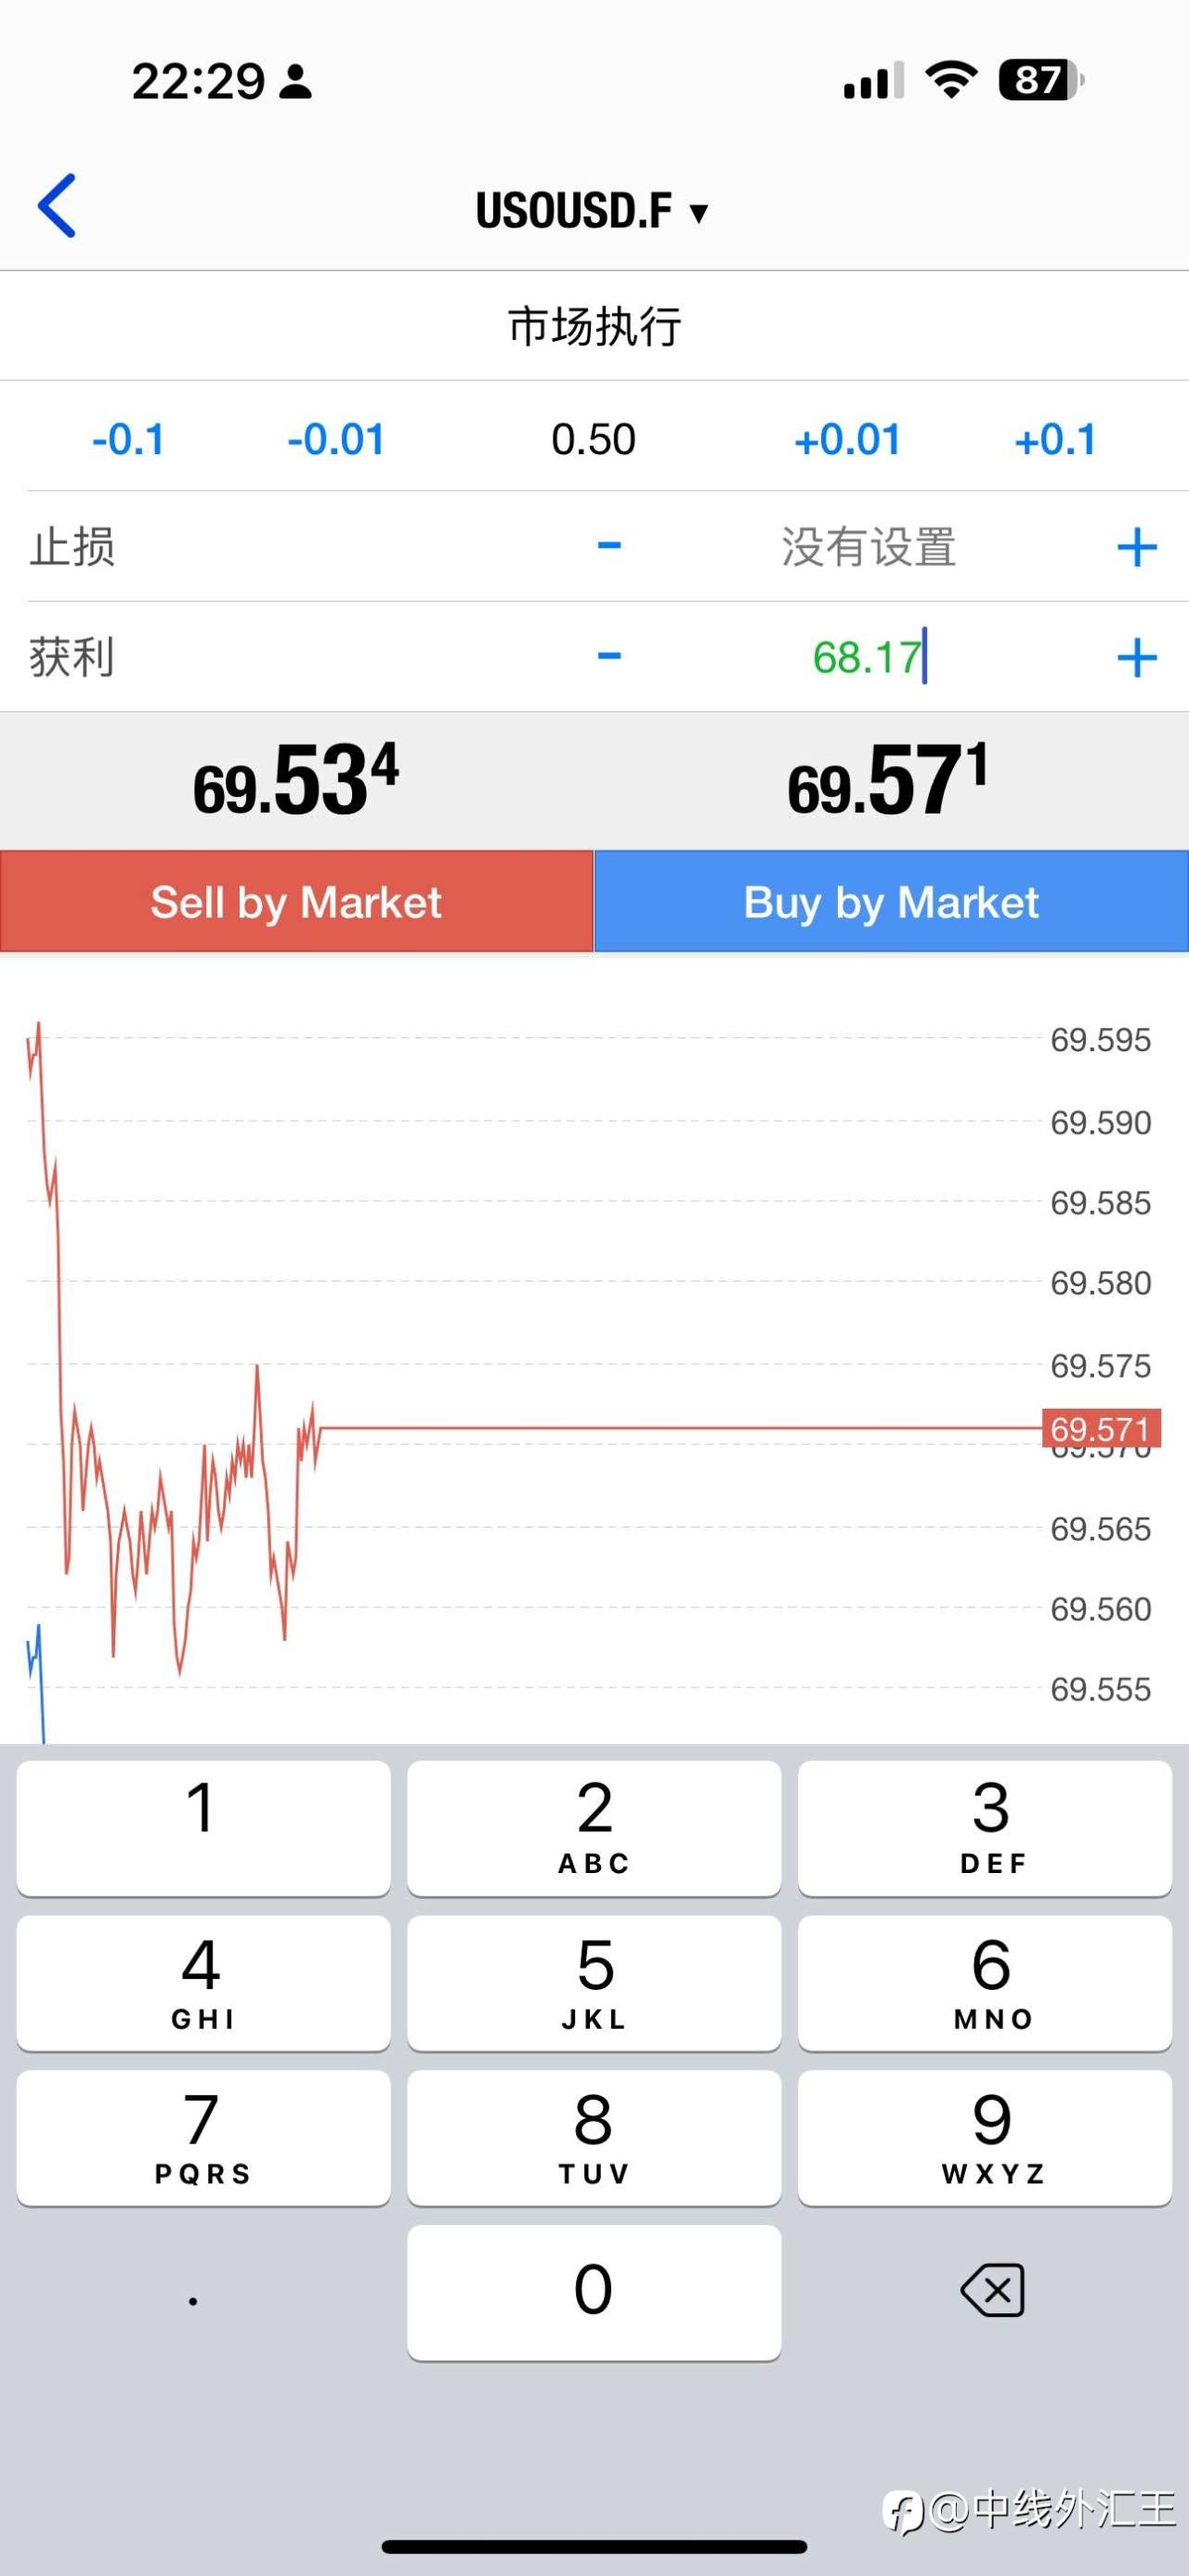
Task: Tap the 69.571 price label on chart
Action: pos(1100,1429)
